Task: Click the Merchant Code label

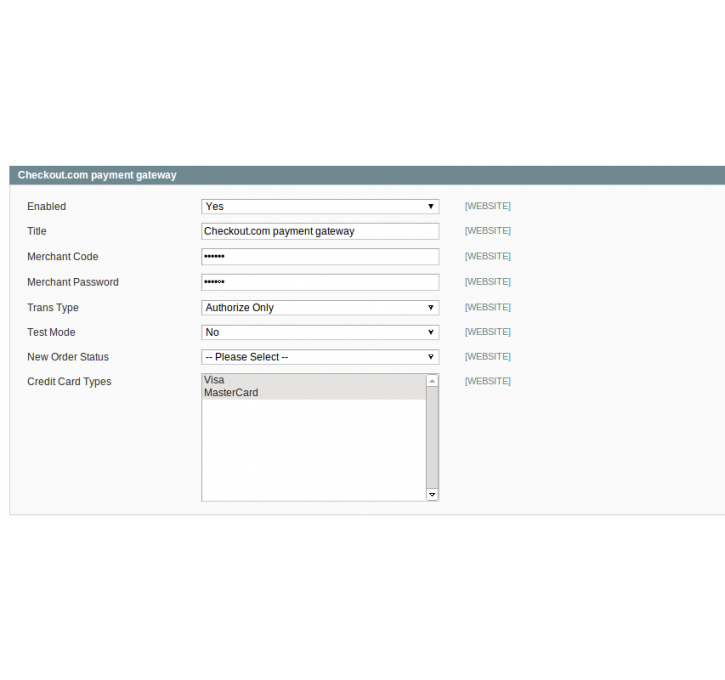Action: point(63,257)
